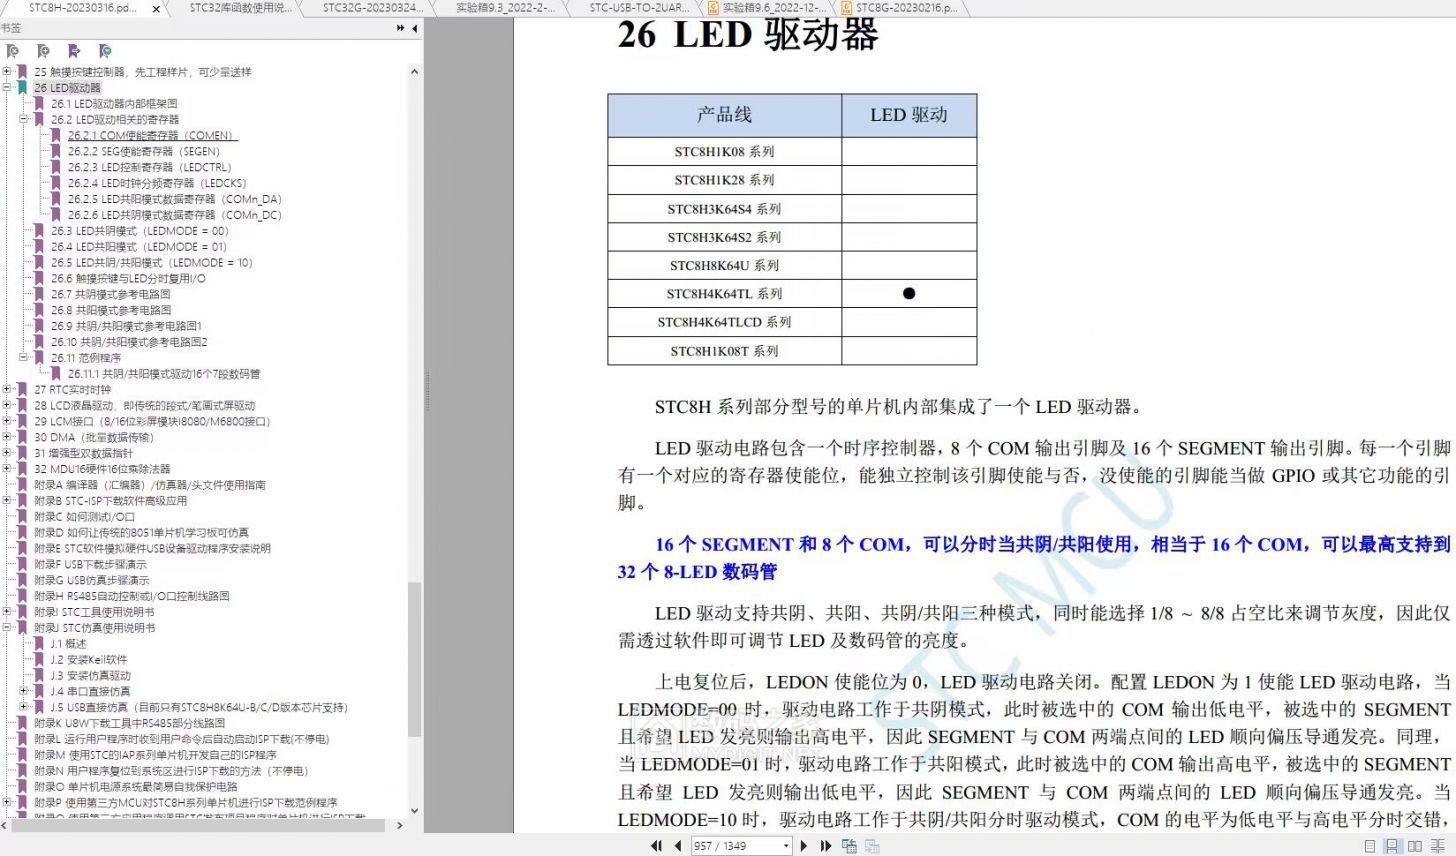This screenshot has height=856, width=1456.
Task: Switch to the STC8G-20230216 tab
Action: [x=905, y=8]
